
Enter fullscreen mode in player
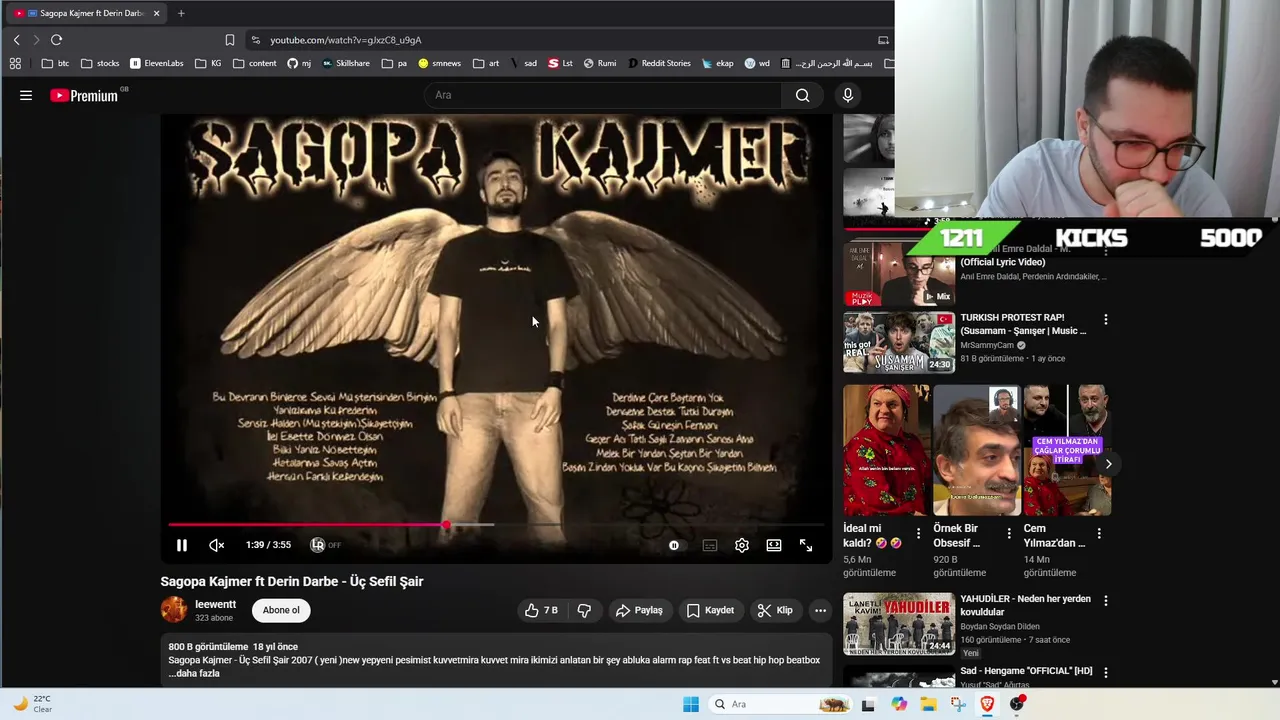(806, 545)
